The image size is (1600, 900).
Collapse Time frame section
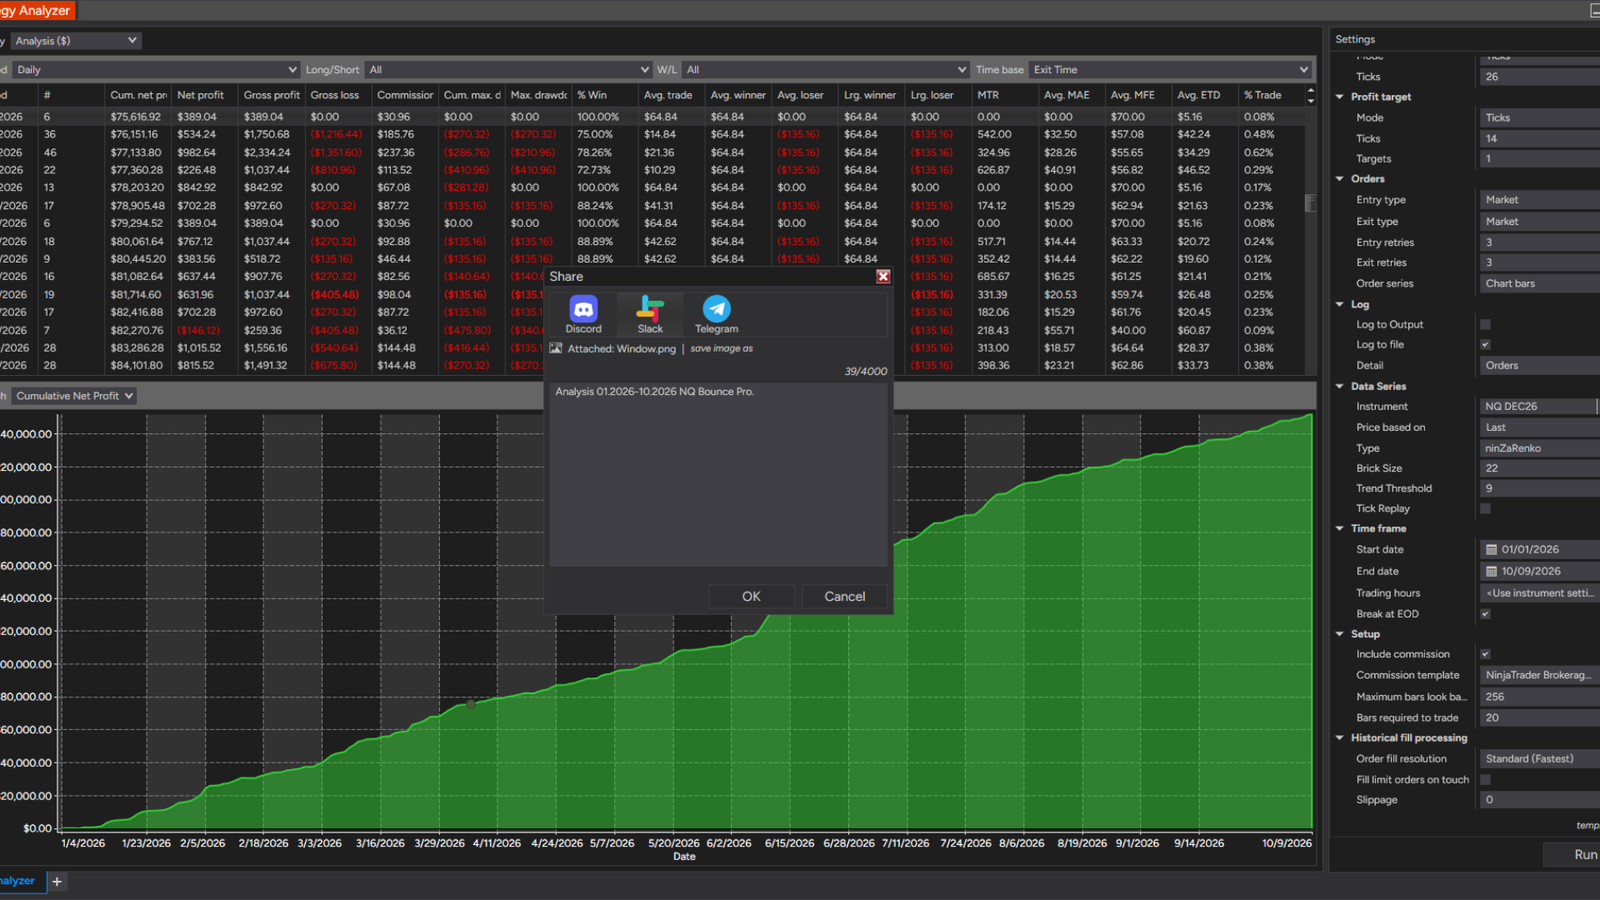click(1340, 529)
